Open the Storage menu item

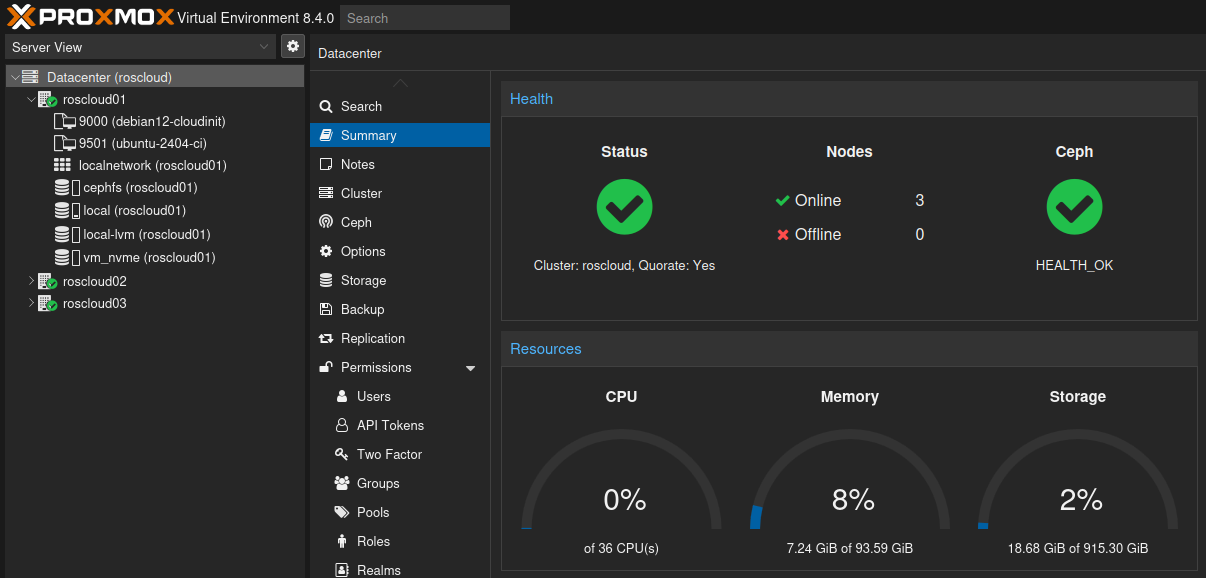[400, 280]
